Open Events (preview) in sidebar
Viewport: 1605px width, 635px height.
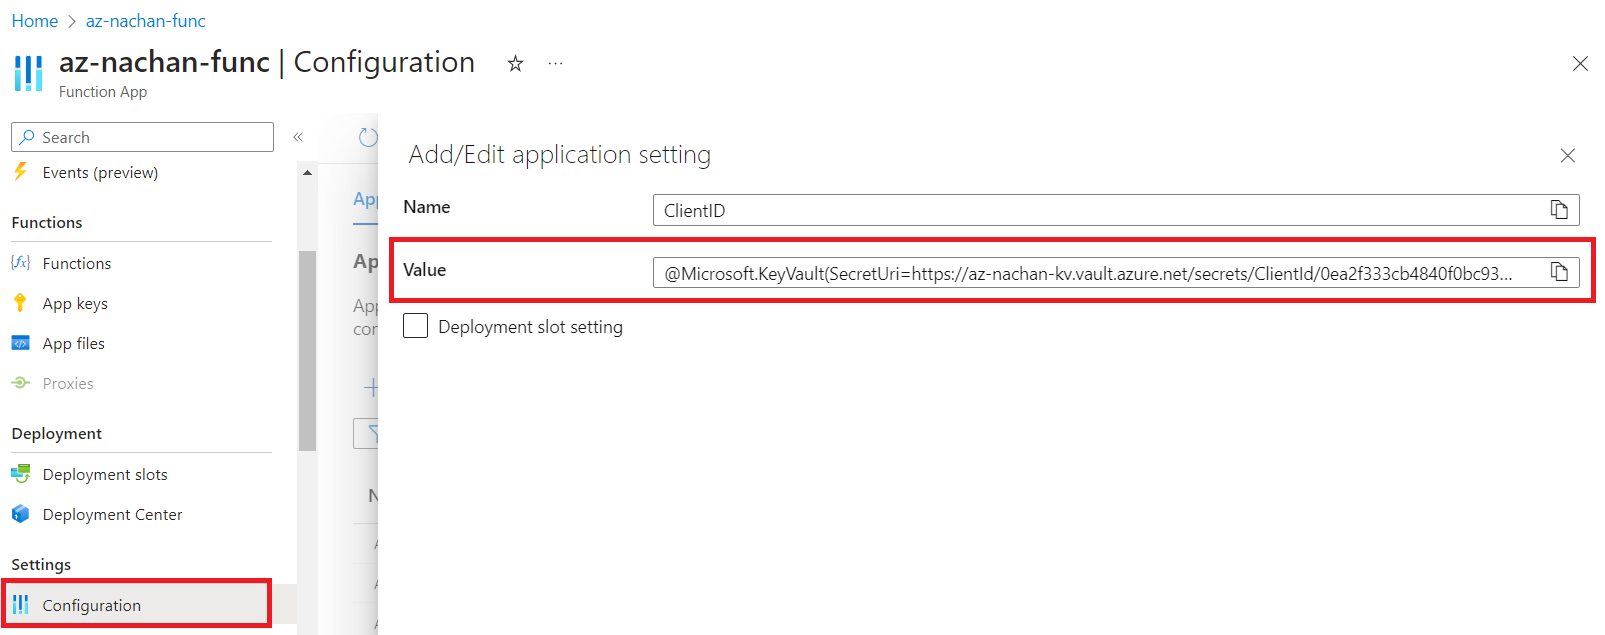(x=100, y=173)
